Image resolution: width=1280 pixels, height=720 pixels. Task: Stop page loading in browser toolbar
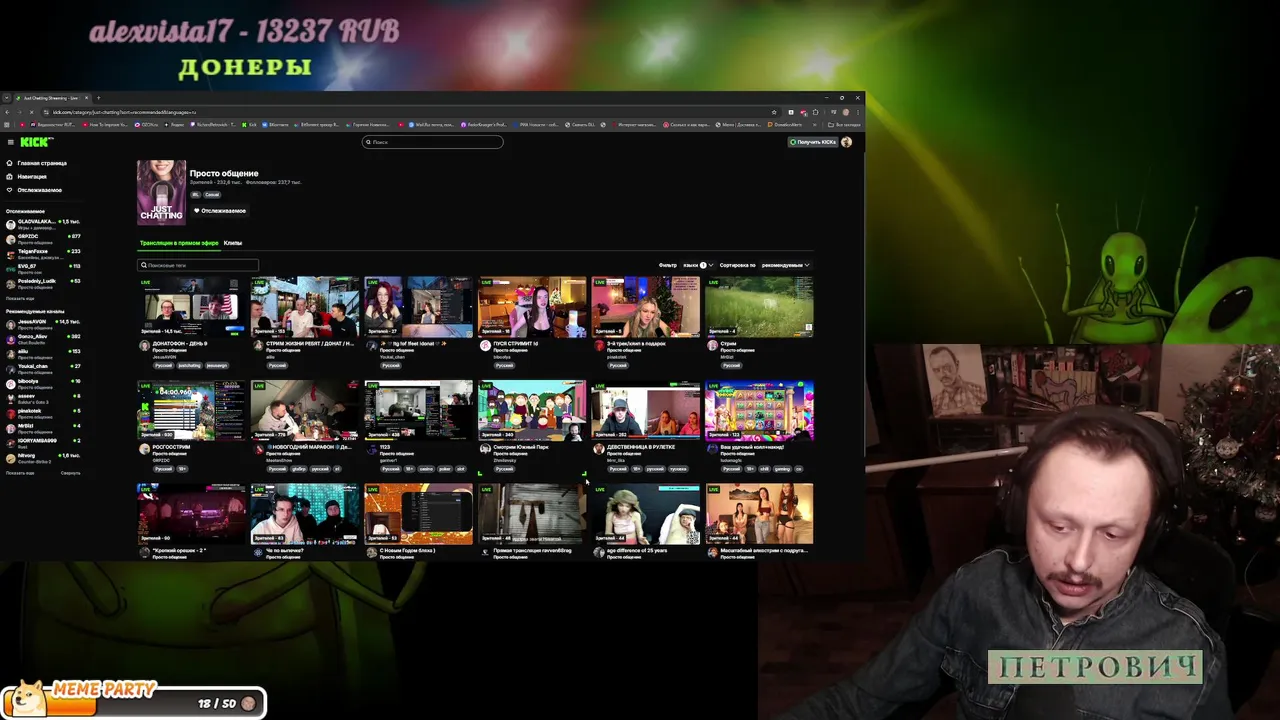click(31, 112)
